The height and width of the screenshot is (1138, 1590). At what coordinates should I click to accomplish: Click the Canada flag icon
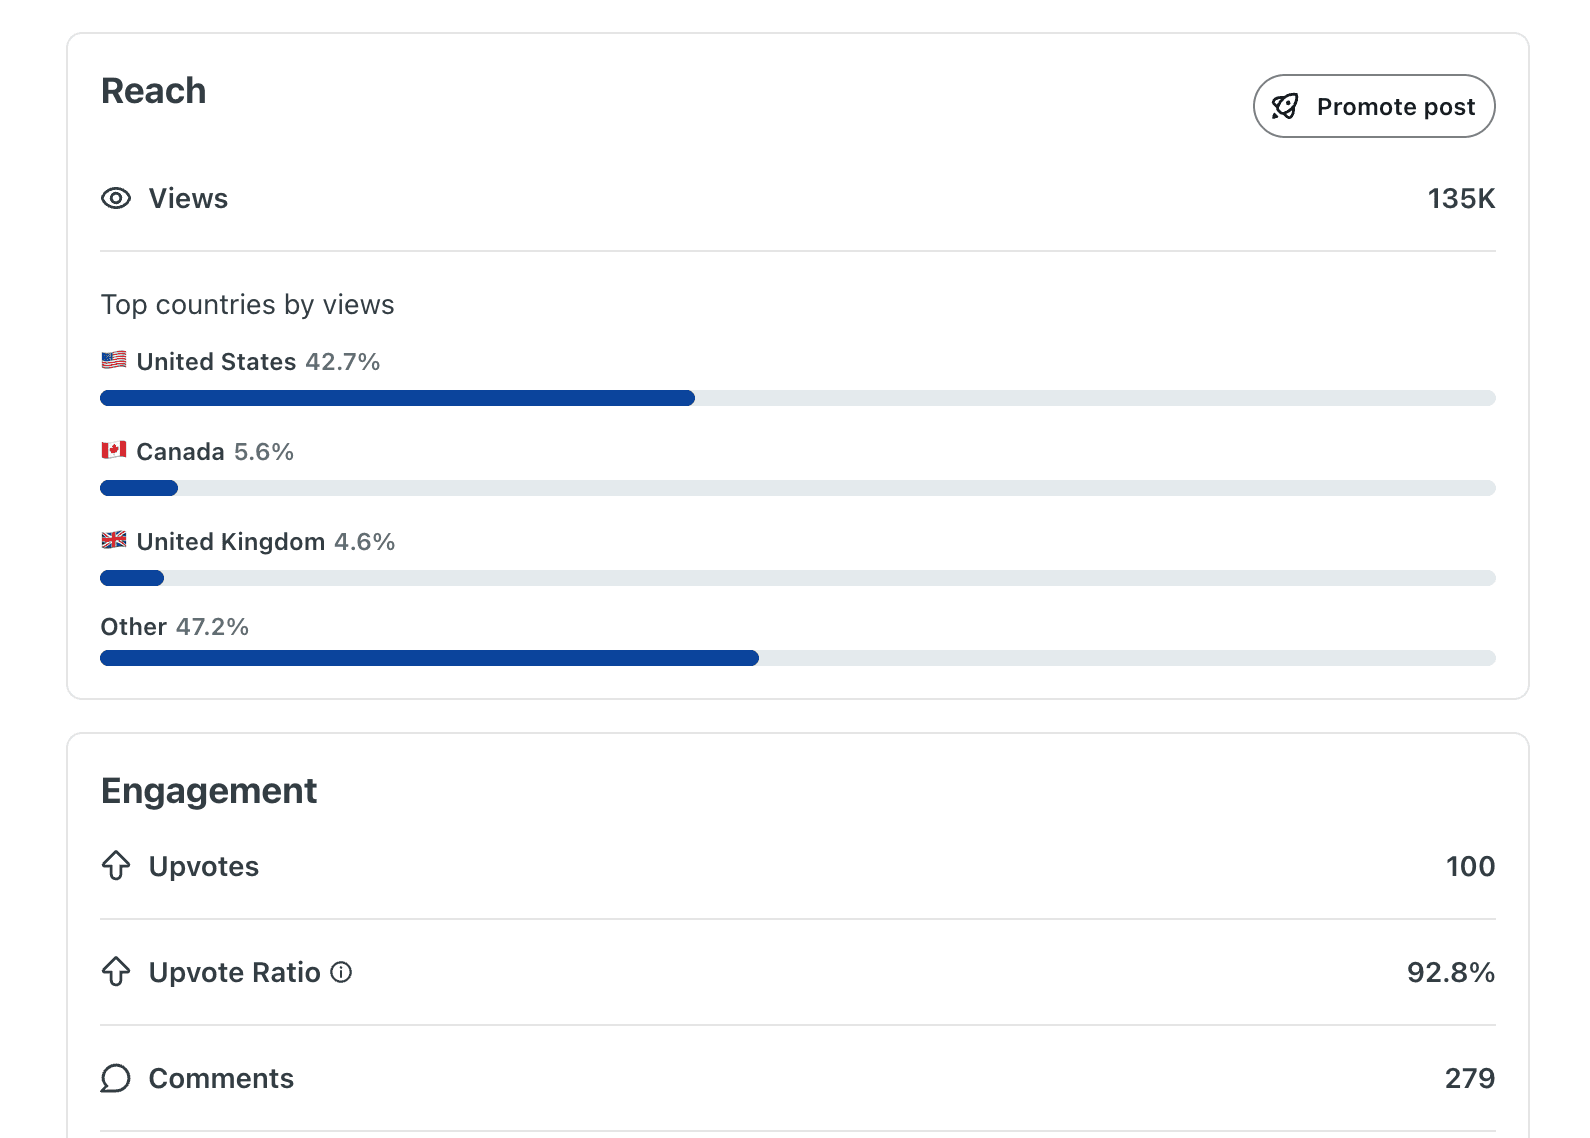coord(114,450)
